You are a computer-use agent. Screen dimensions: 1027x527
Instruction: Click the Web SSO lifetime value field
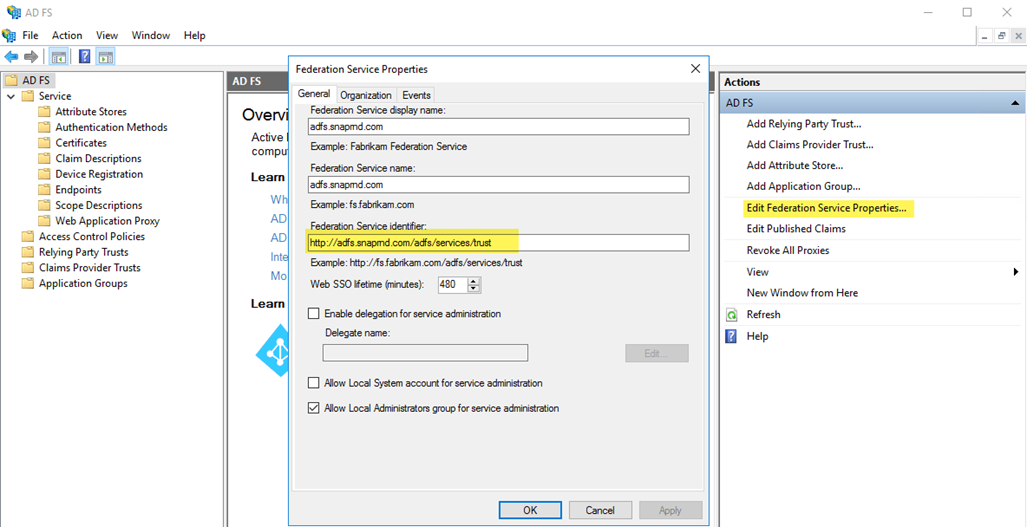(x=453, y=285)
